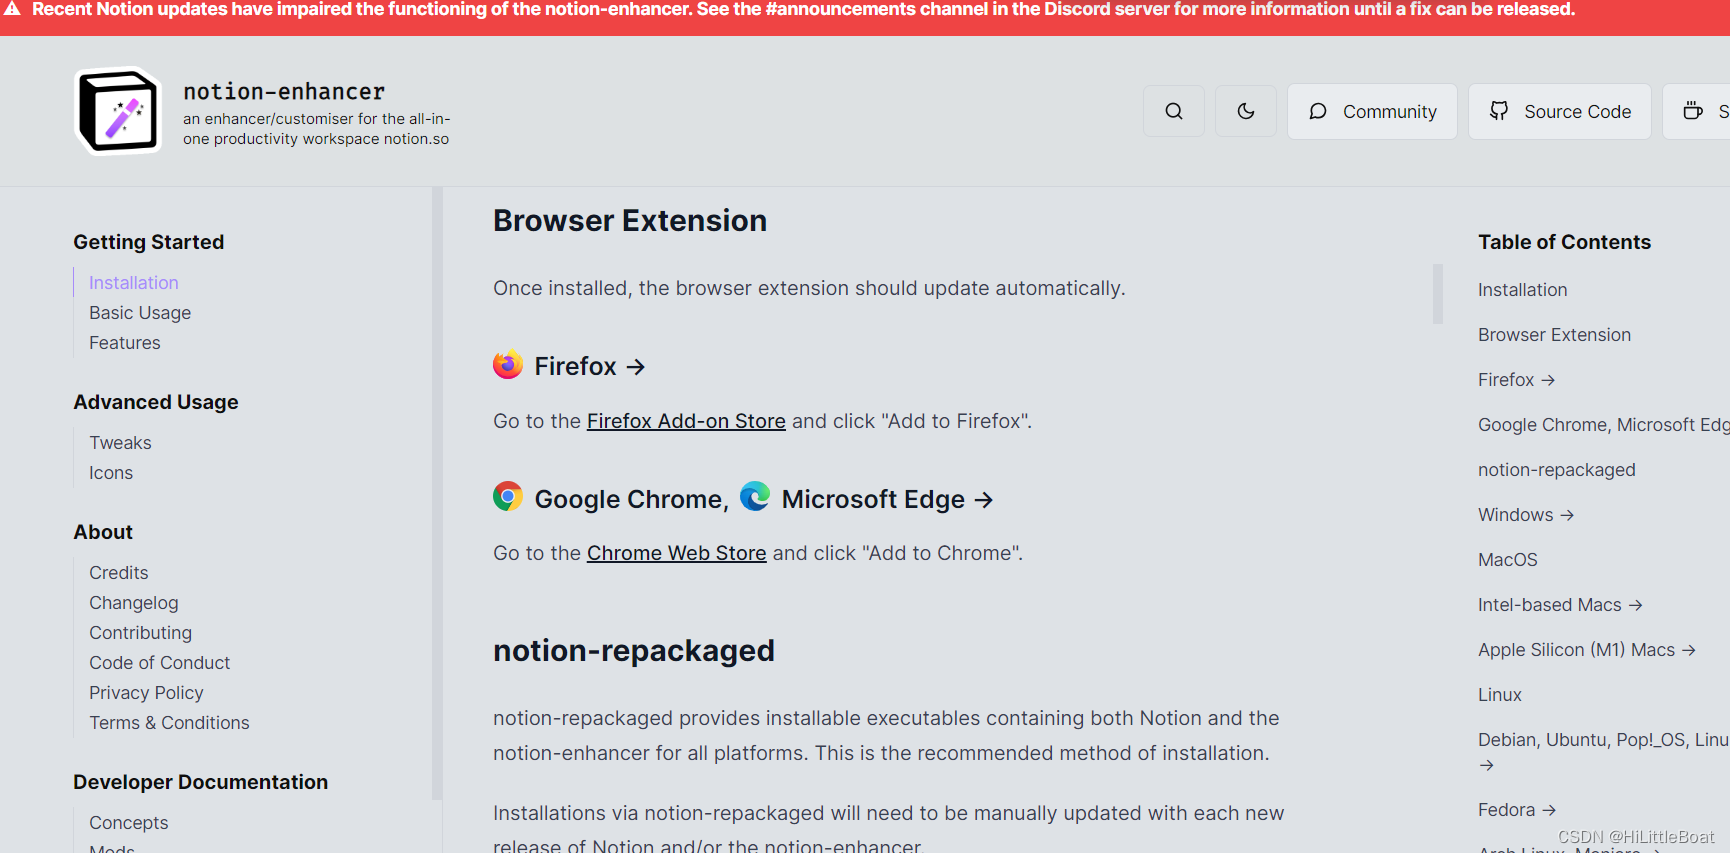Screen dimensions: 1730x853
Task: Select Features in the sidebar
Action: tap(125, 343)
